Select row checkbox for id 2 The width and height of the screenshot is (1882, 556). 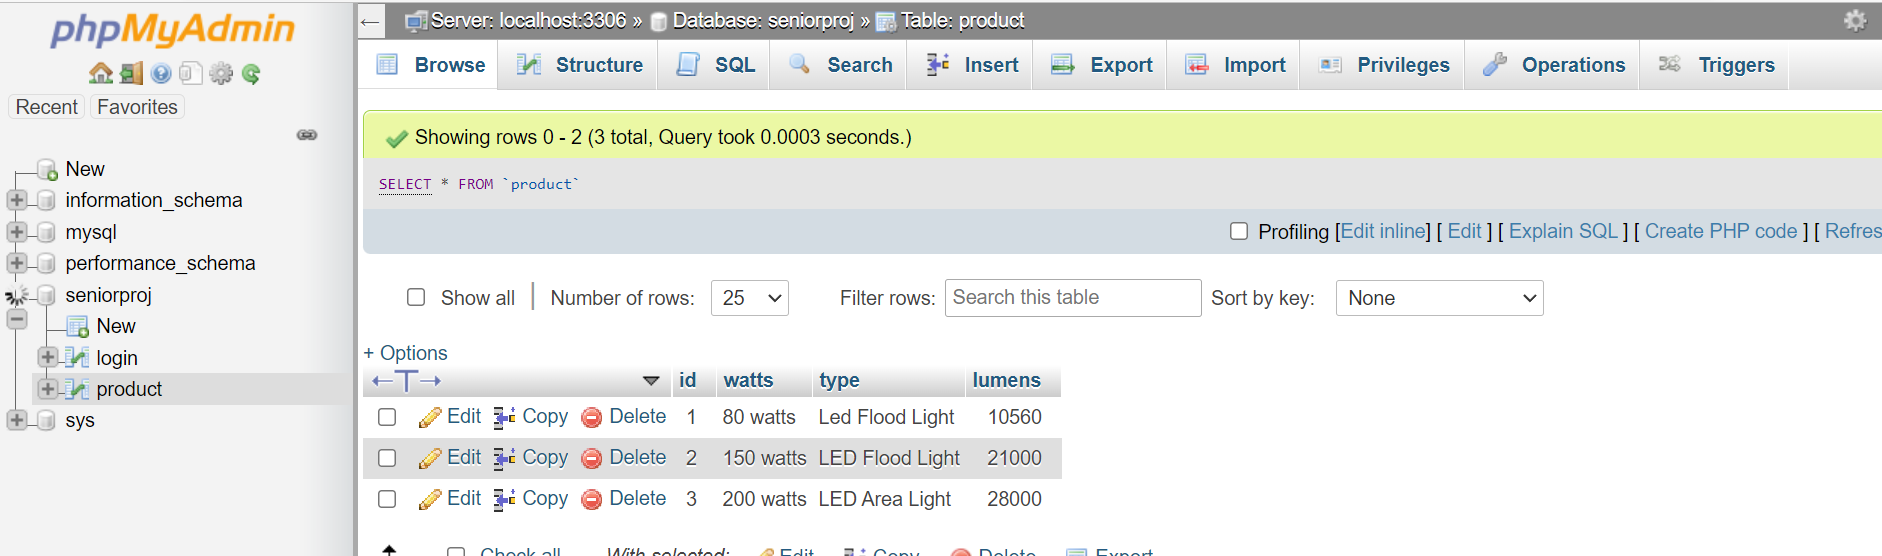[387, 458]
